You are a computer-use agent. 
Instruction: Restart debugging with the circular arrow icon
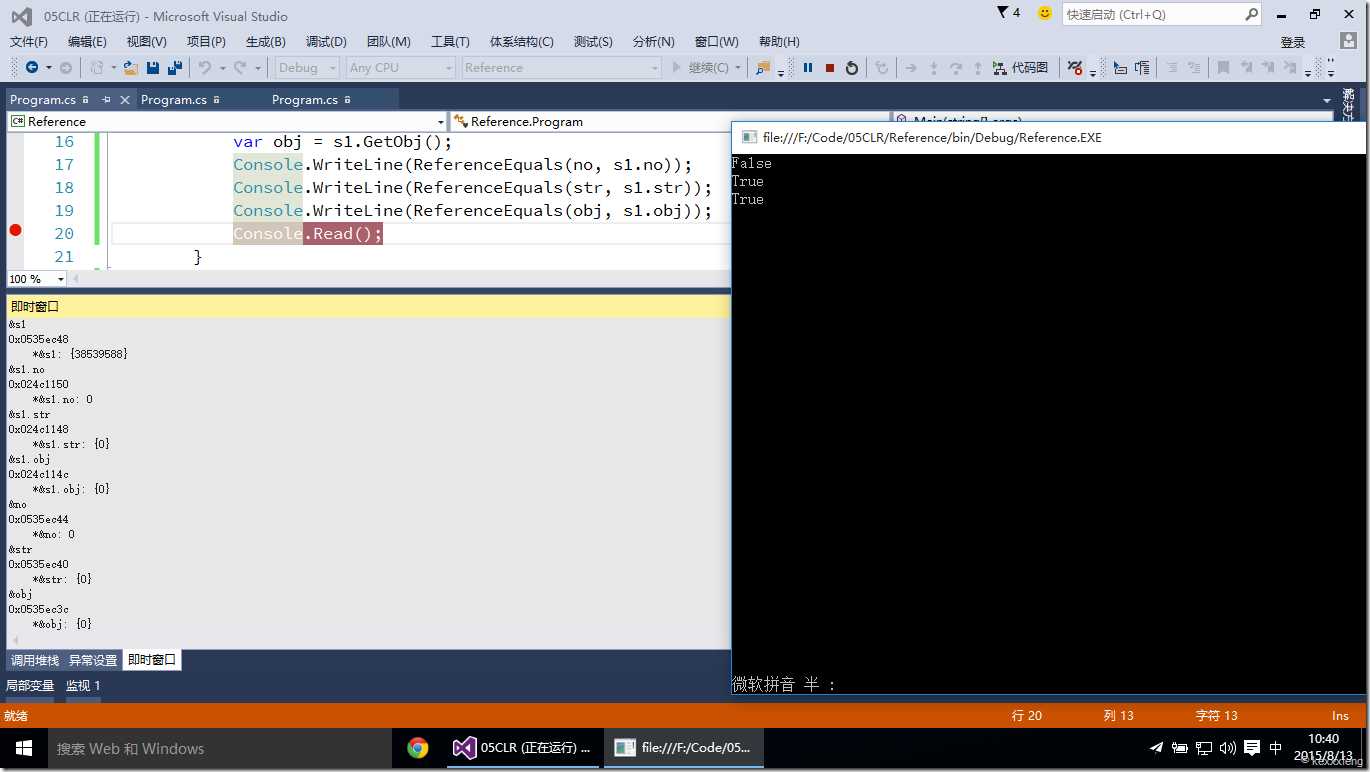pyautogui.click(x=852, y=68)
